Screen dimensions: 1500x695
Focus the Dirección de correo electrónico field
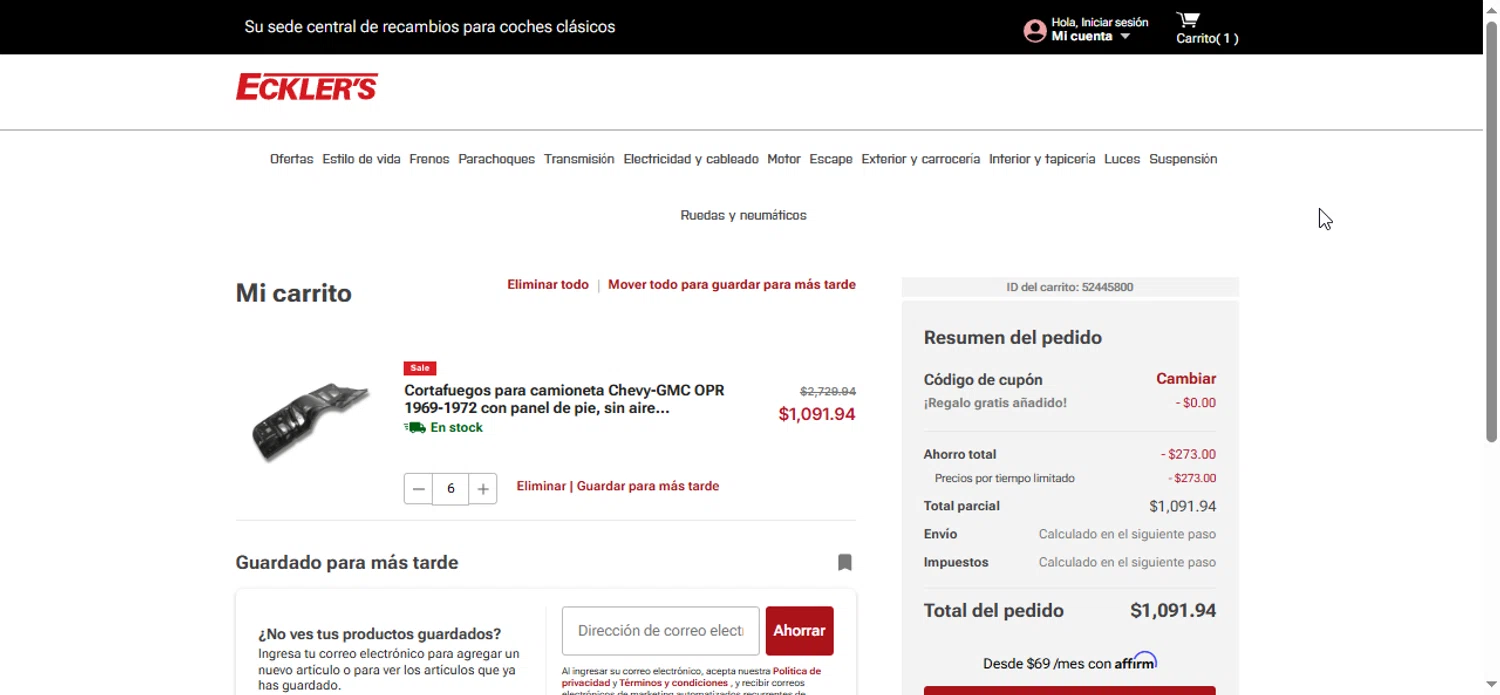point(660,631)
